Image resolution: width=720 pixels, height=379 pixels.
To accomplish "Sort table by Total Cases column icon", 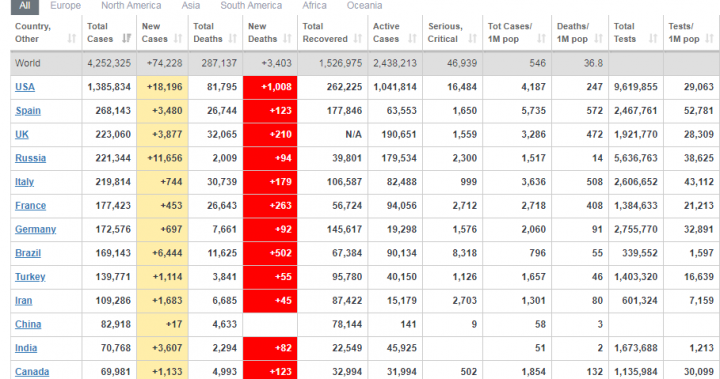I will click(x=126, y=39).
